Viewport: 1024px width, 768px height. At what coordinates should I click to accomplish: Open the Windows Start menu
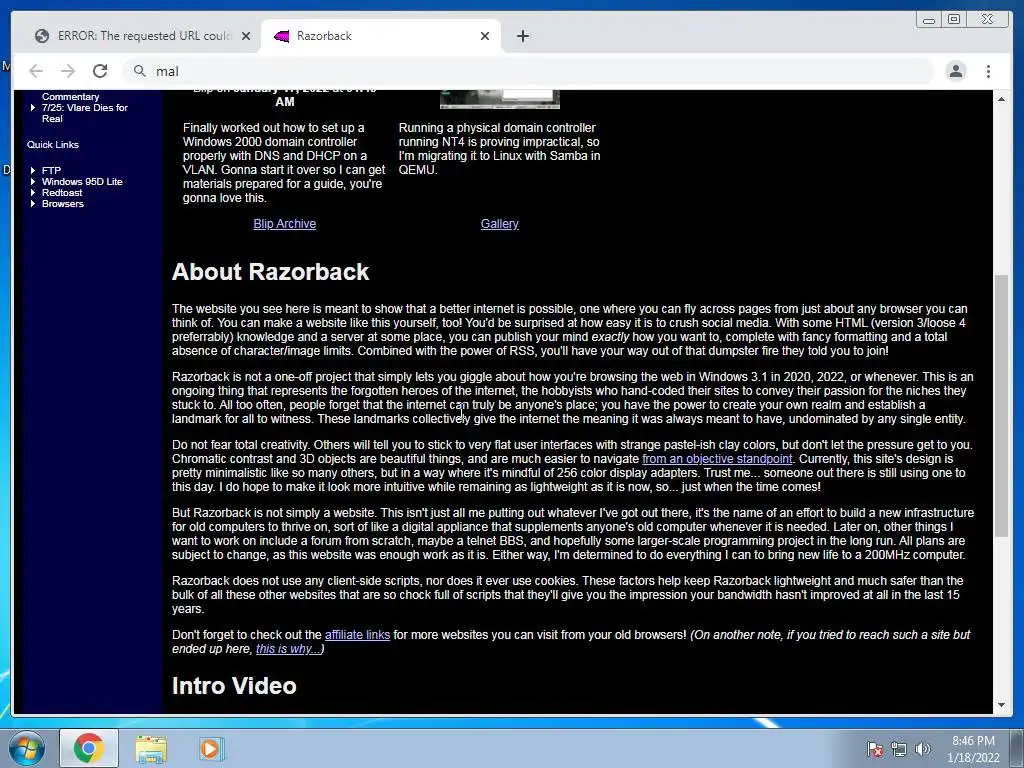(26, 748)
